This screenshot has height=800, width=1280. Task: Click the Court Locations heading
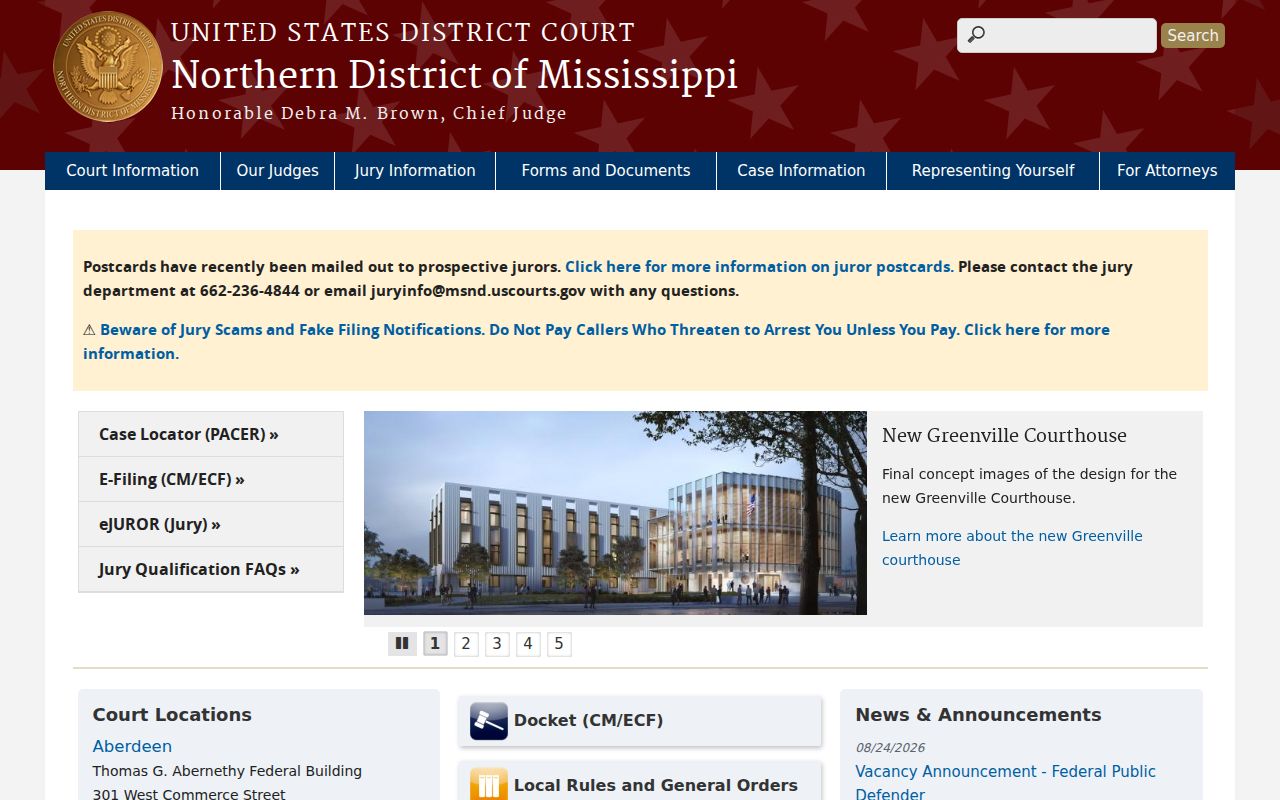pyautogui.click(x=172, y=715)
